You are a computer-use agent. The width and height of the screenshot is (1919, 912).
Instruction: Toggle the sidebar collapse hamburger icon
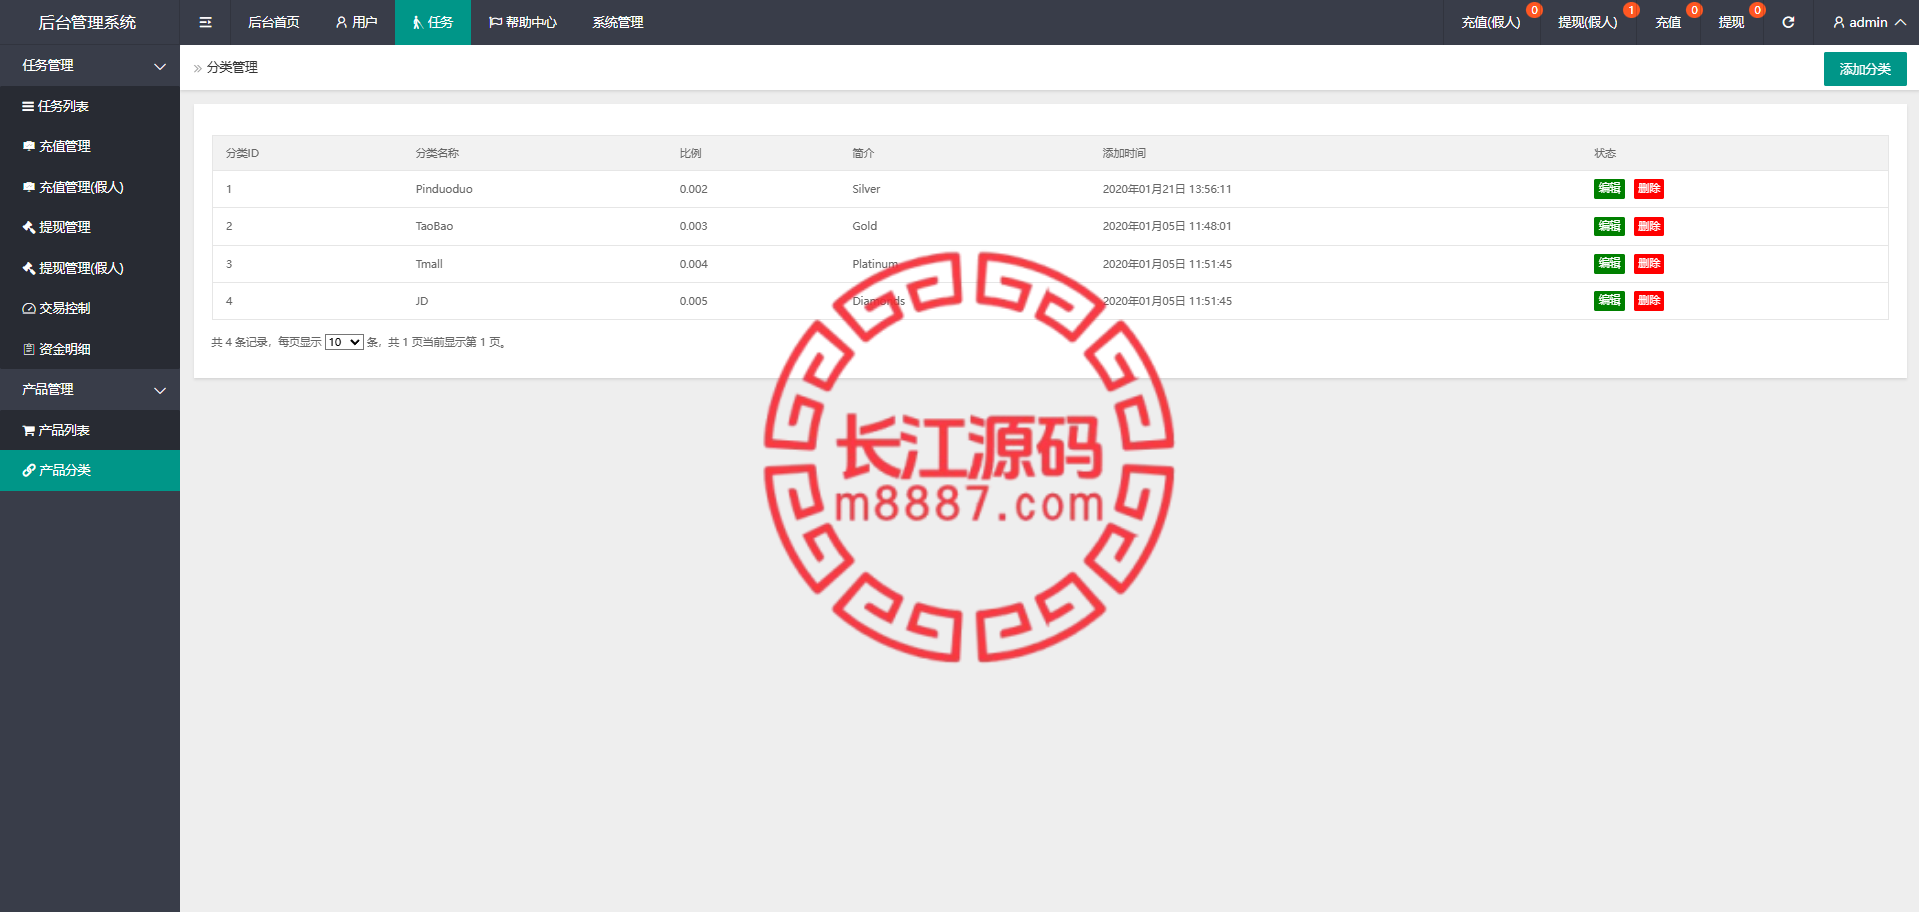click(205, 22)
